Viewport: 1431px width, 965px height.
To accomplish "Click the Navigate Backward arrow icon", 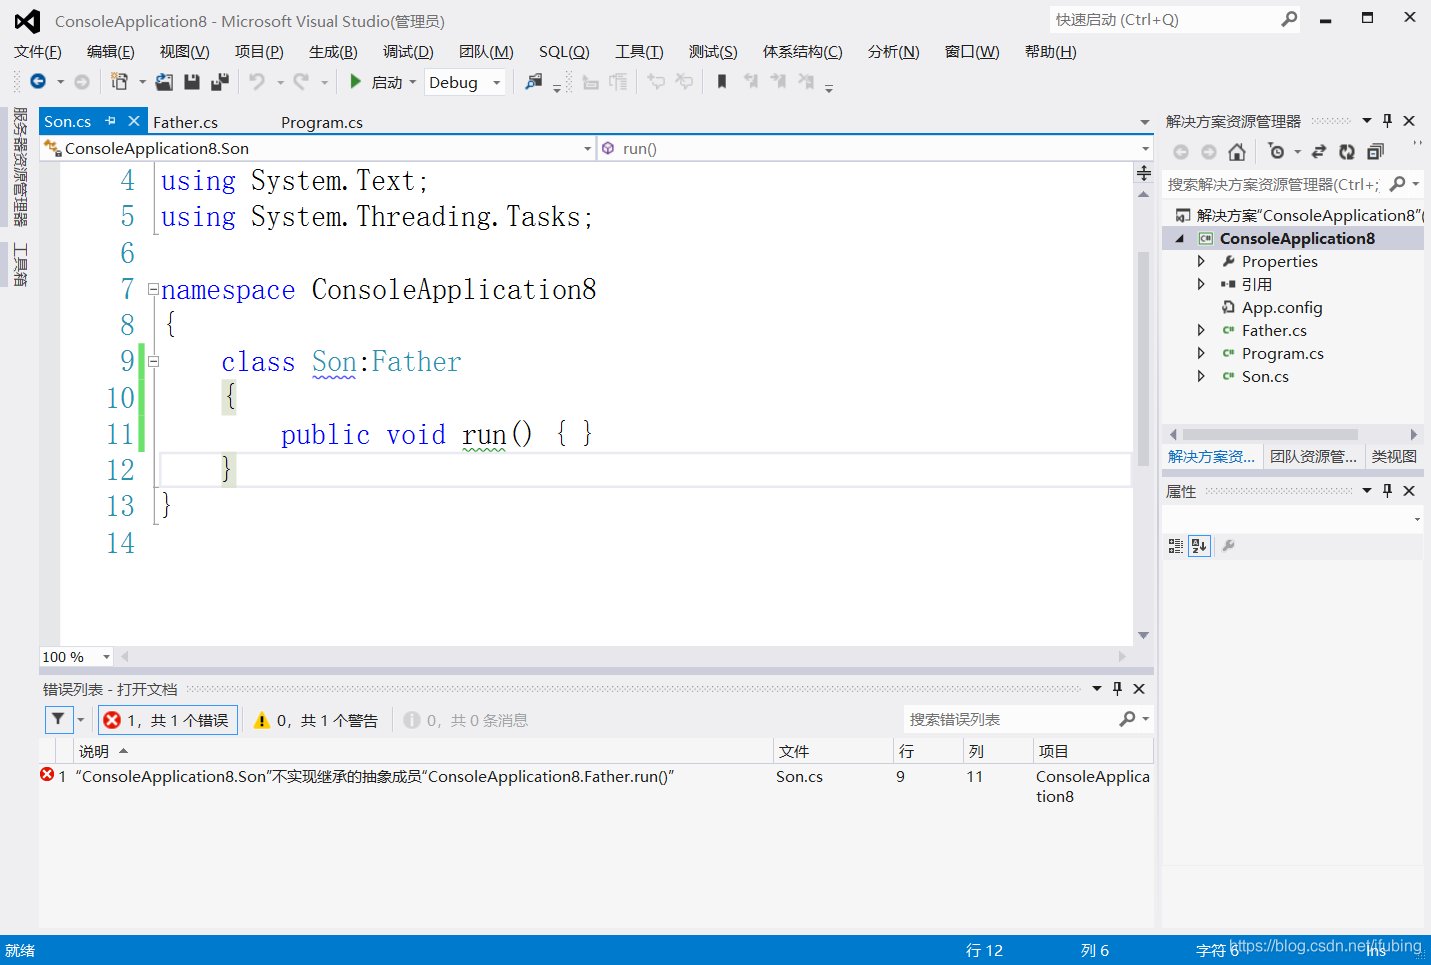I will [38, 82].
